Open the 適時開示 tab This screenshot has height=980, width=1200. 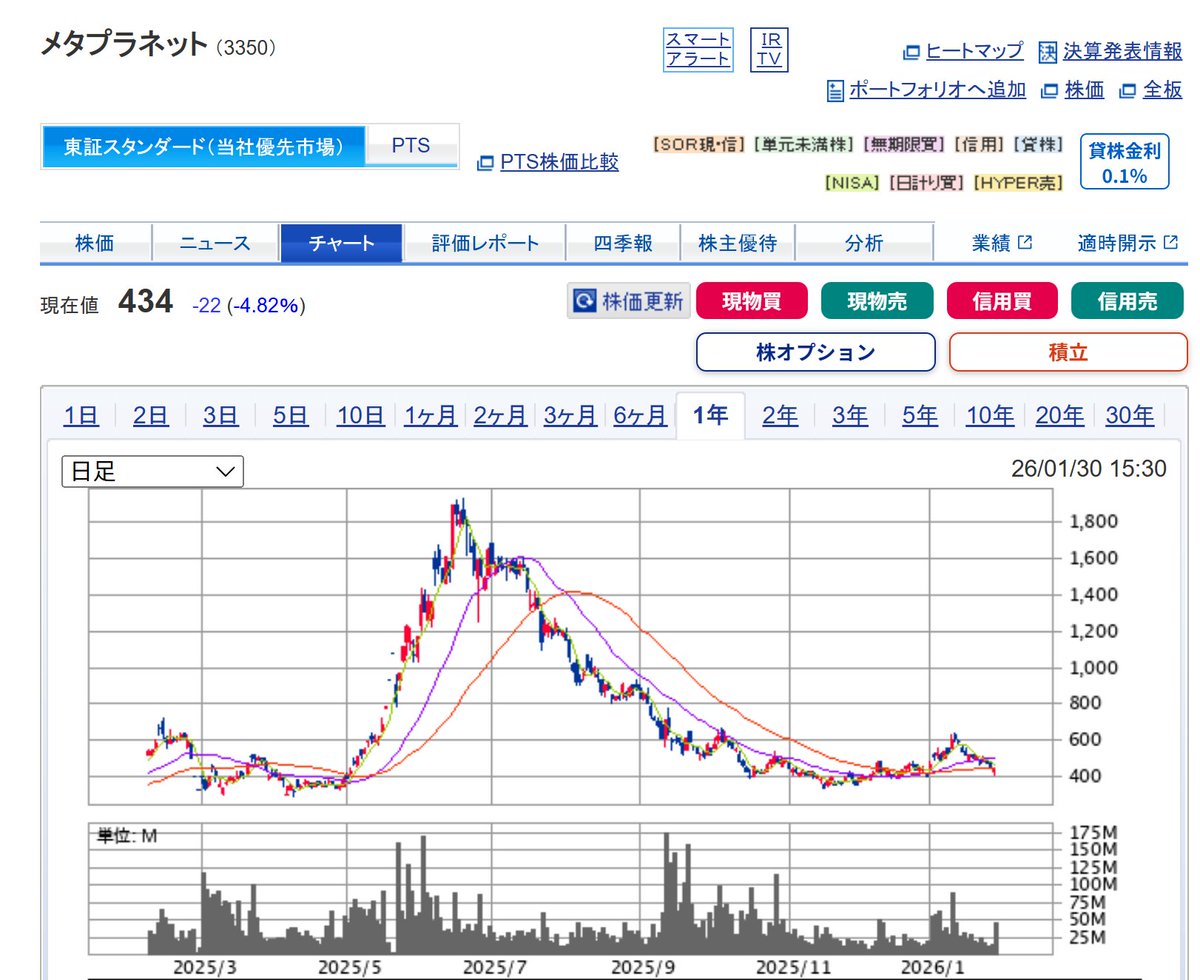1127,243
